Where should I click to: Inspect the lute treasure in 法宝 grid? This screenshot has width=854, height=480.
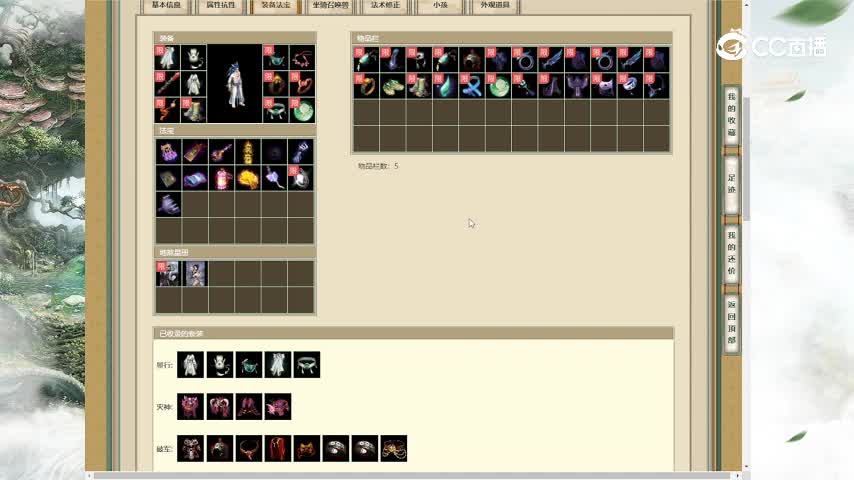pos(221,152)
